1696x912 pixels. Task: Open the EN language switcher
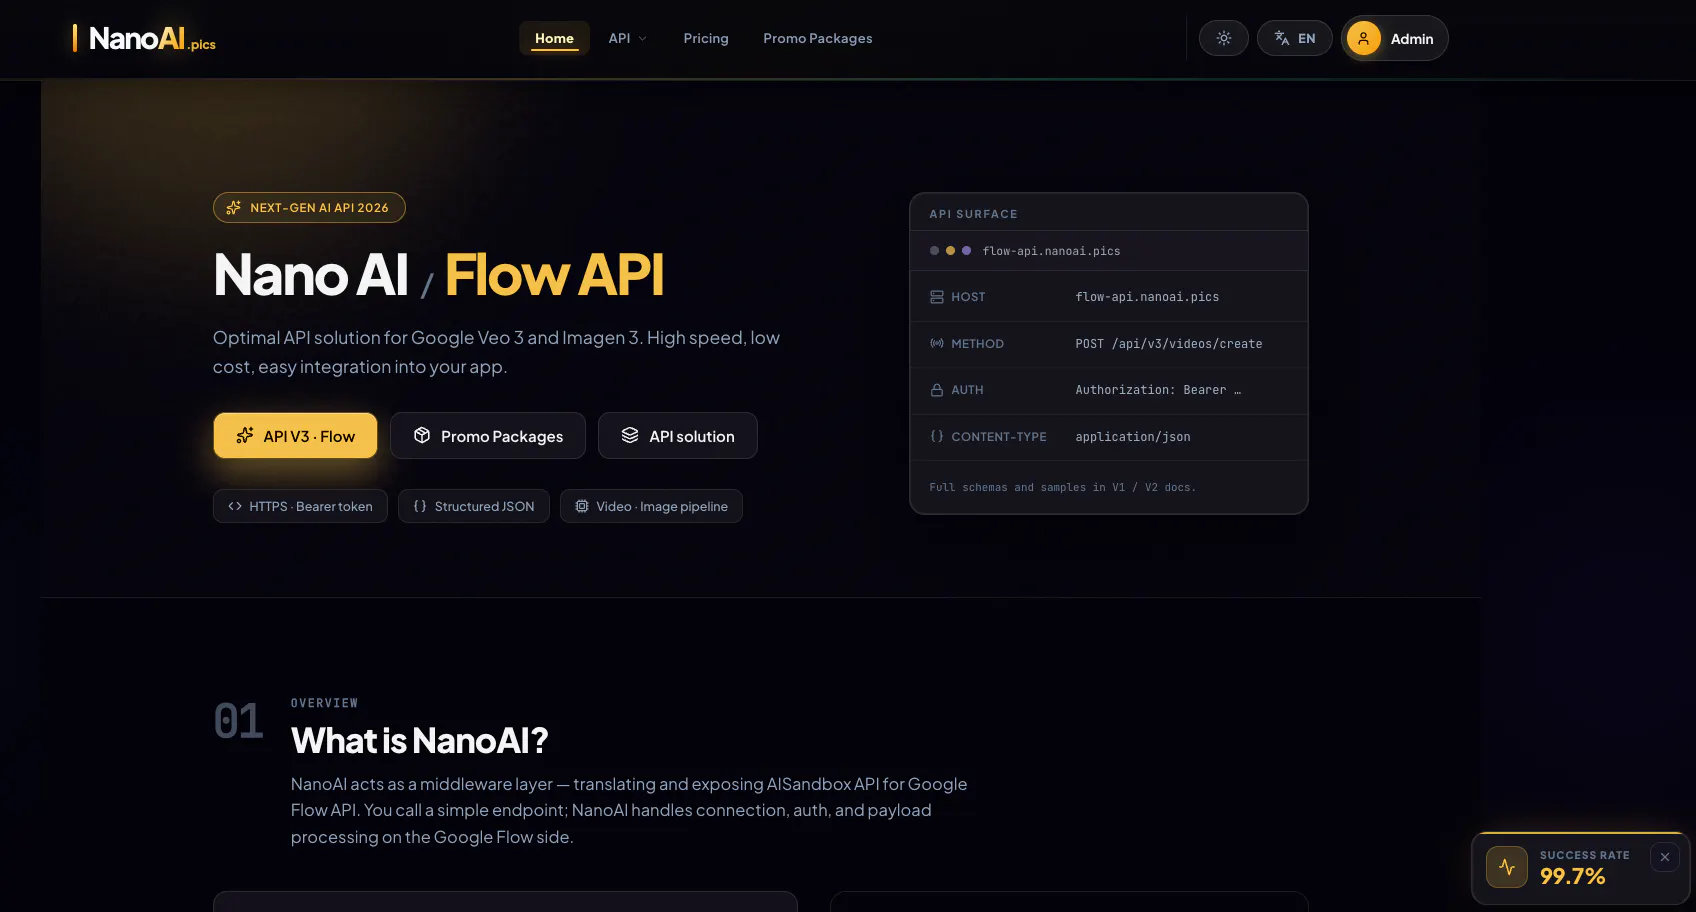(x=1294, y=38)
